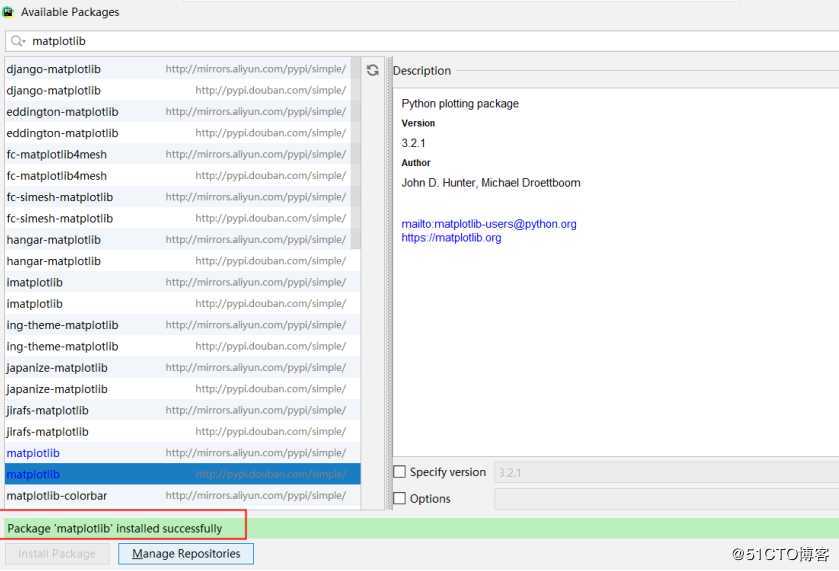Click the version number 3.2.1 in Description
The width and height of the screenshot is (839, 571).
pos(413,143)
